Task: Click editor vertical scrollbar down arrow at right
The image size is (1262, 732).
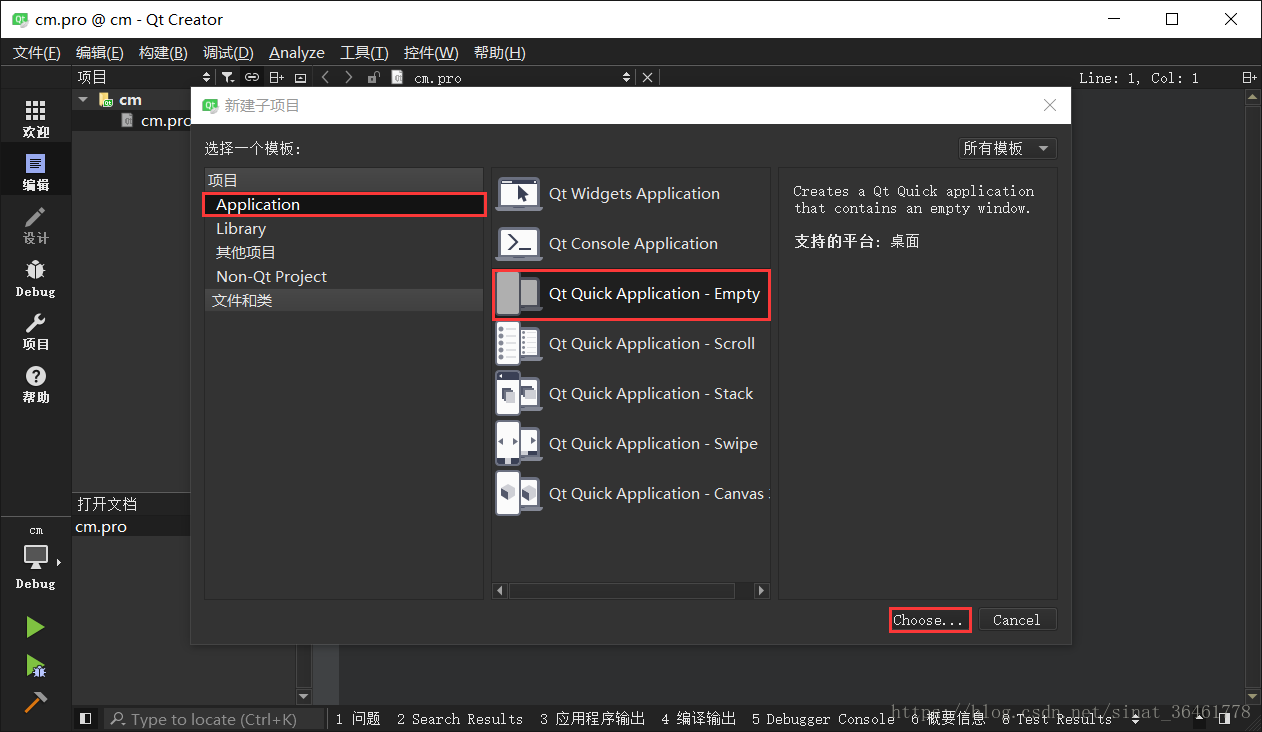Action: [1251, 696]
